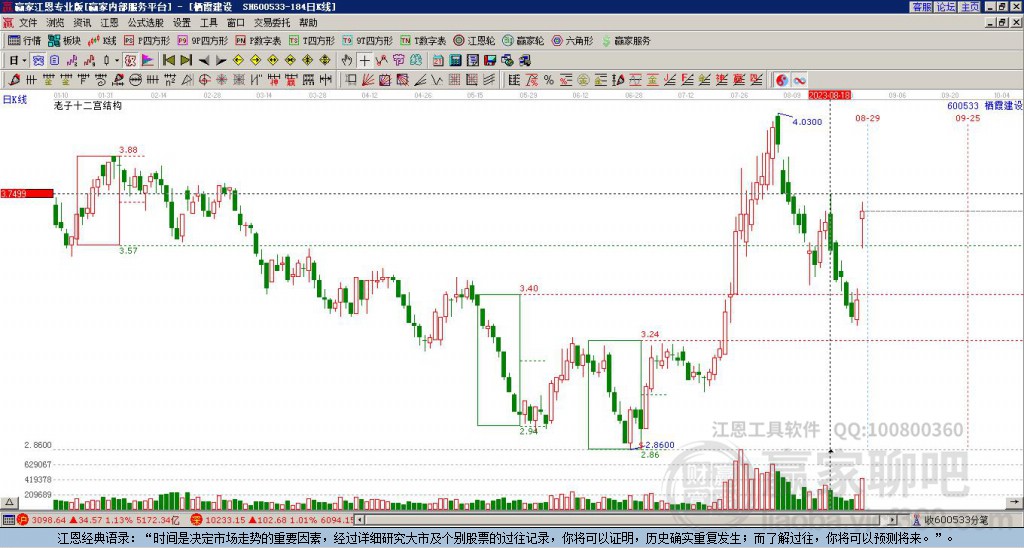This screenshot has height=548, width=1024.
Task: Select the percent % tool icon
Action: pos(549,80)
